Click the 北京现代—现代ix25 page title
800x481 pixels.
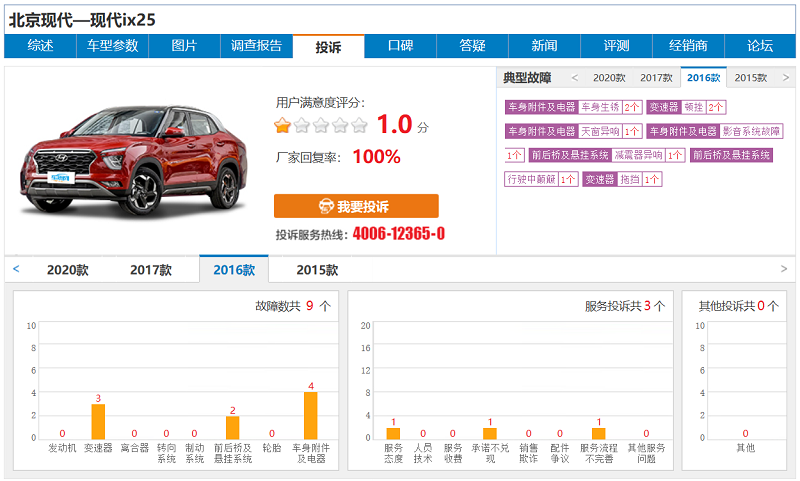82,20
